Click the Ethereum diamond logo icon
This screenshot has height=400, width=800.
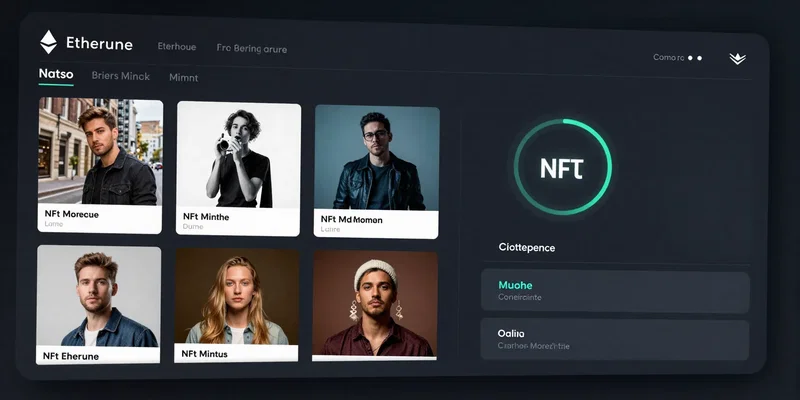coord(48,42)
